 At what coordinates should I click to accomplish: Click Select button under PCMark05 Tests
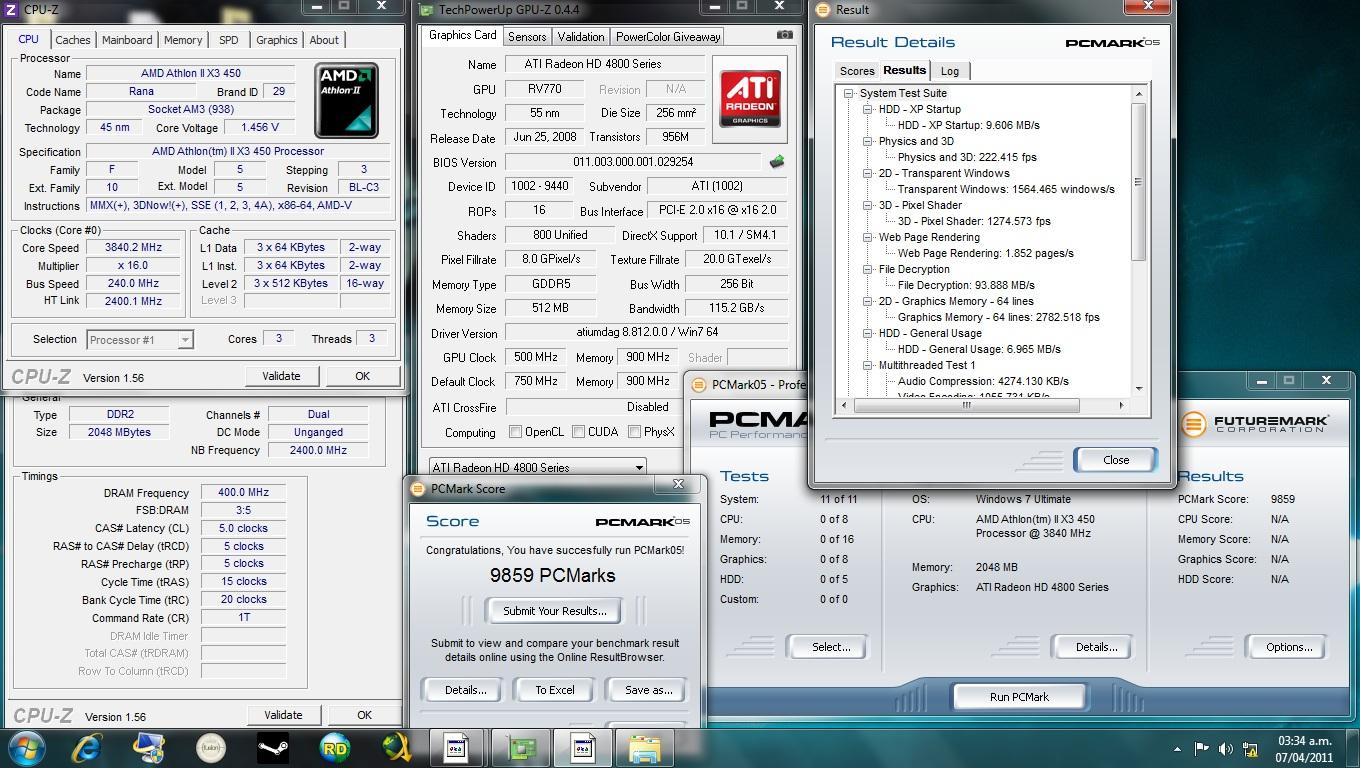coord(830,647)
